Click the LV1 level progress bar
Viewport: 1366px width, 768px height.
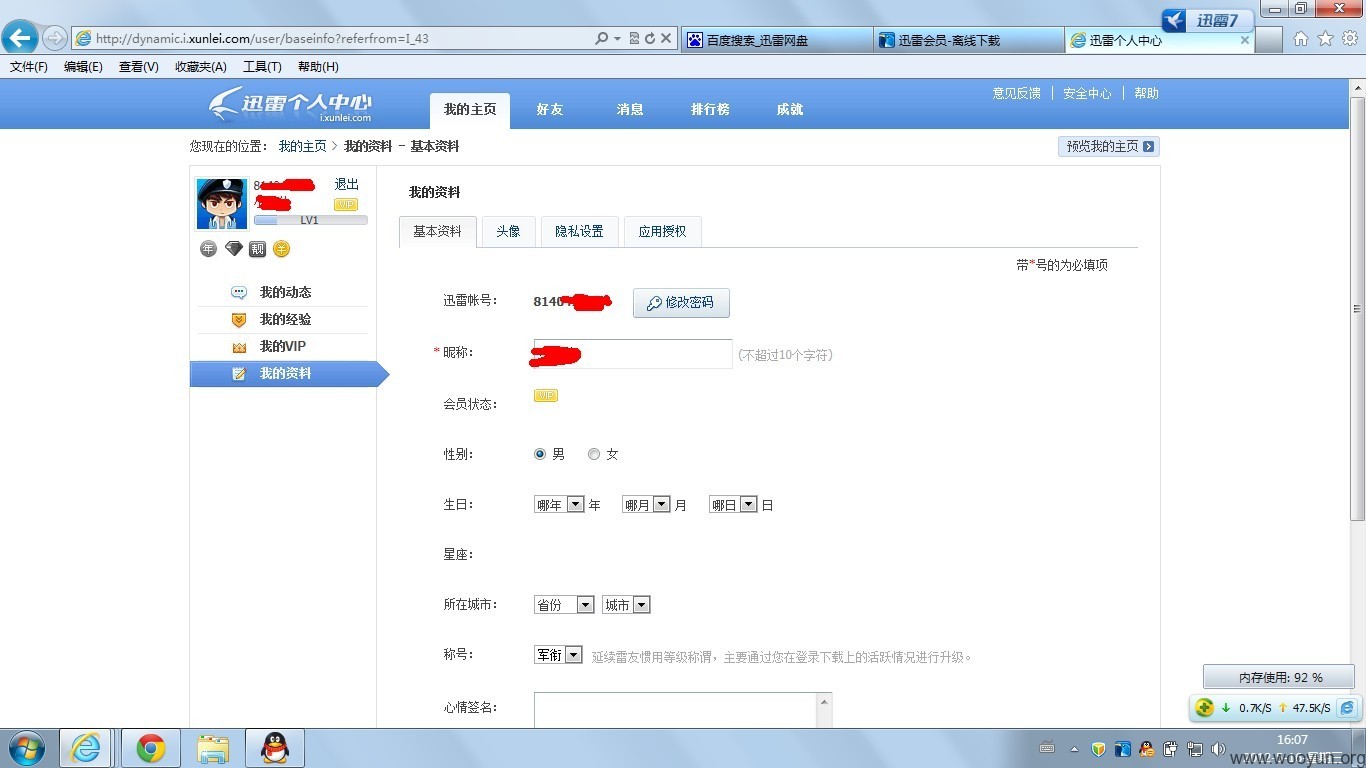310,220
